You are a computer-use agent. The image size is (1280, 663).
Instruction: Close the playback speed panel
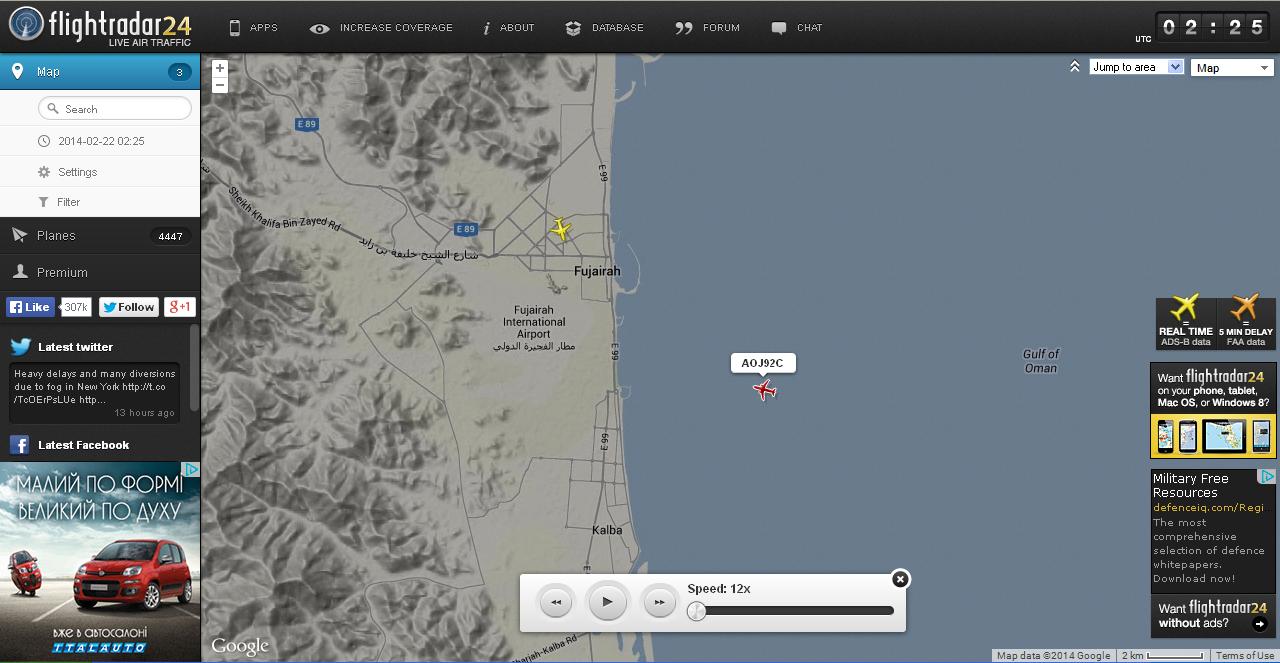[900, 579]
